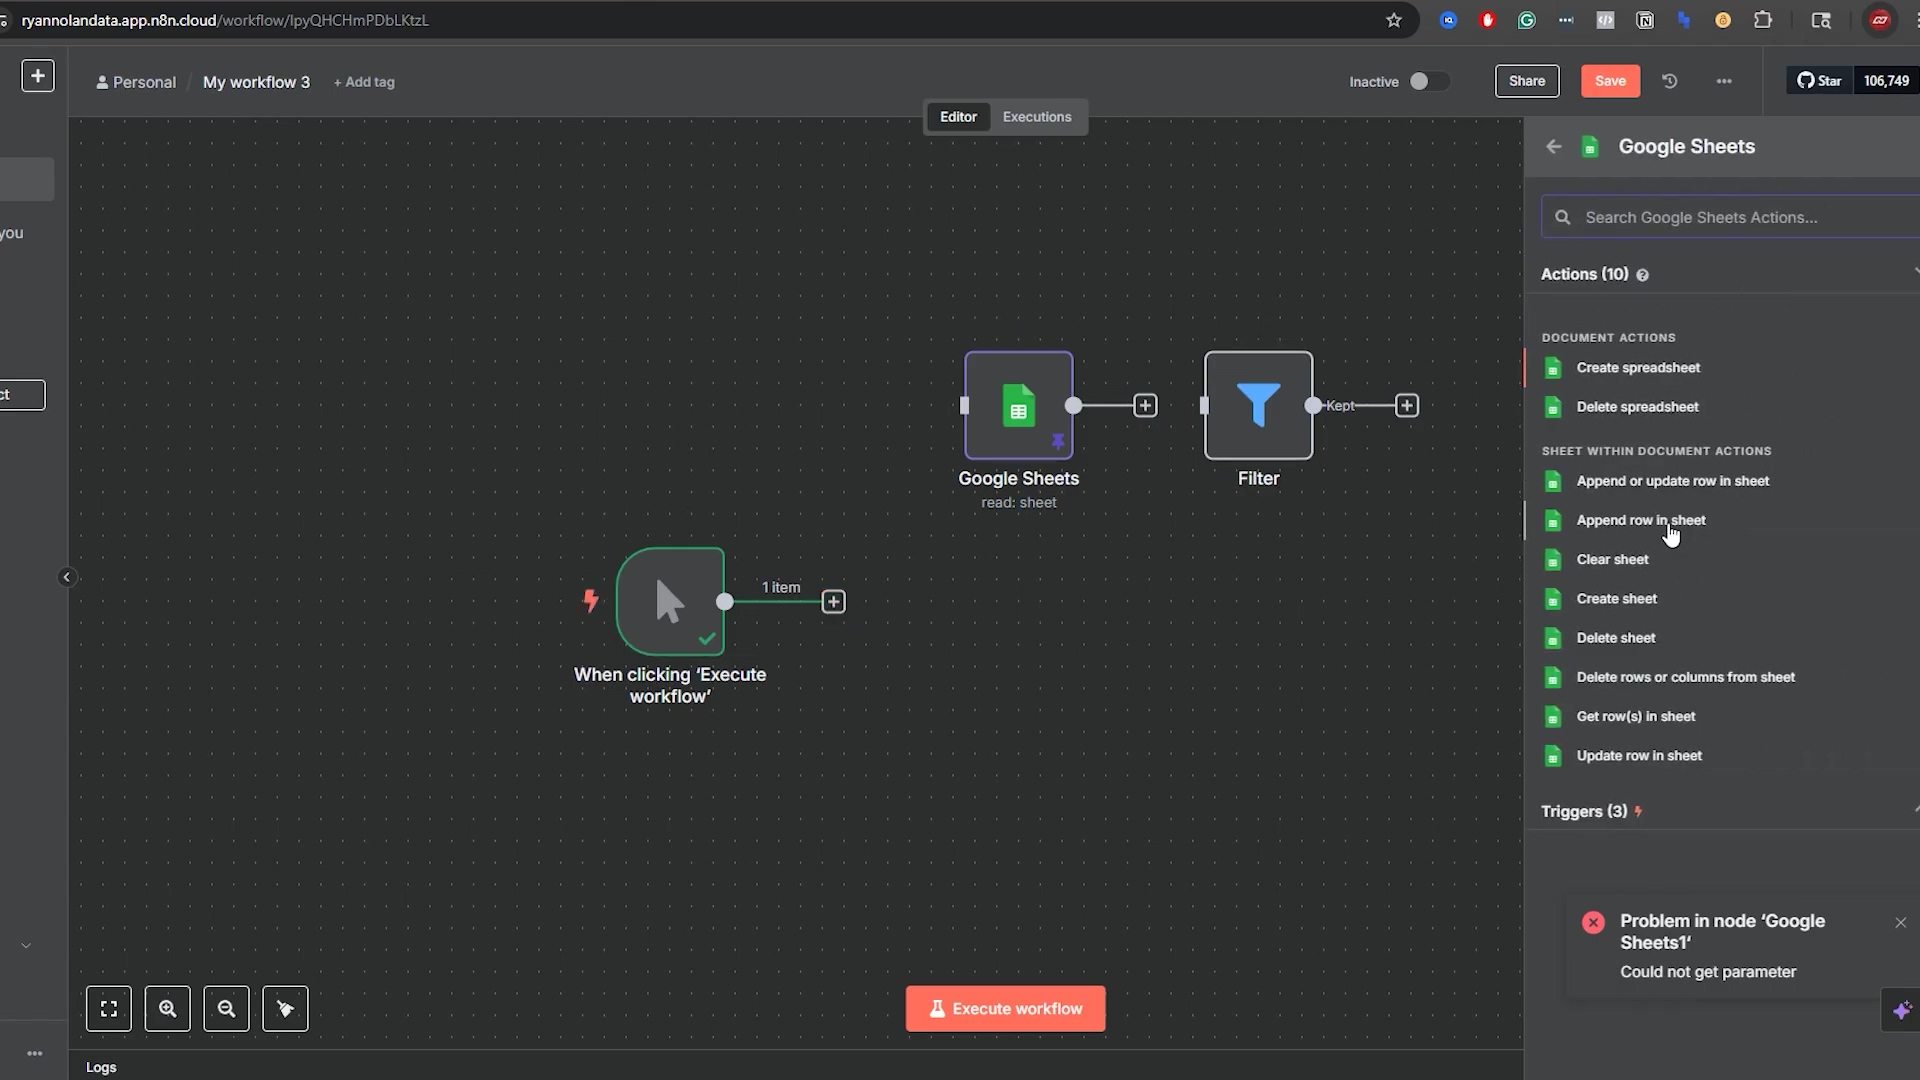This screenshot has height=1080, width=1920.
Task: Click the plus icon after Filter node
Action: click(x=1407, y=405)
